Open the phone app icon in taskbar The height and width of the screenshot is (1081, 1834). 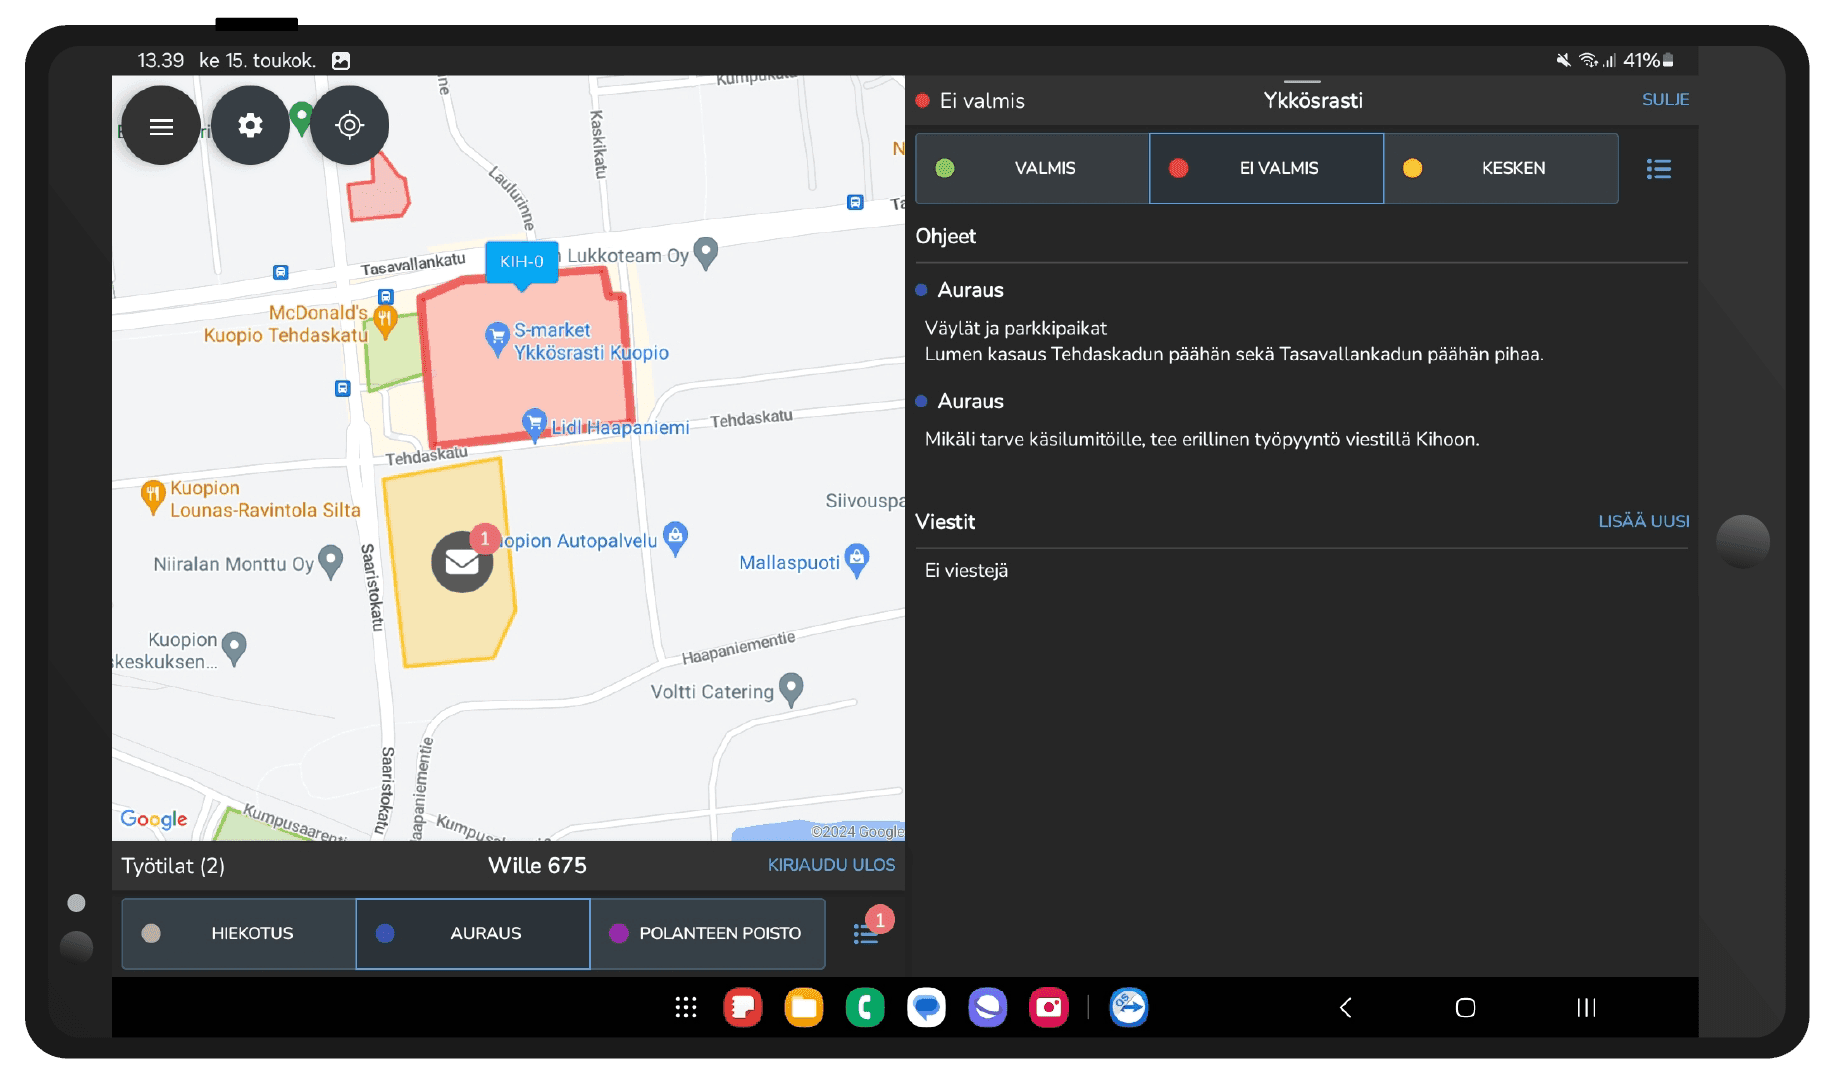click(866, 1008)
